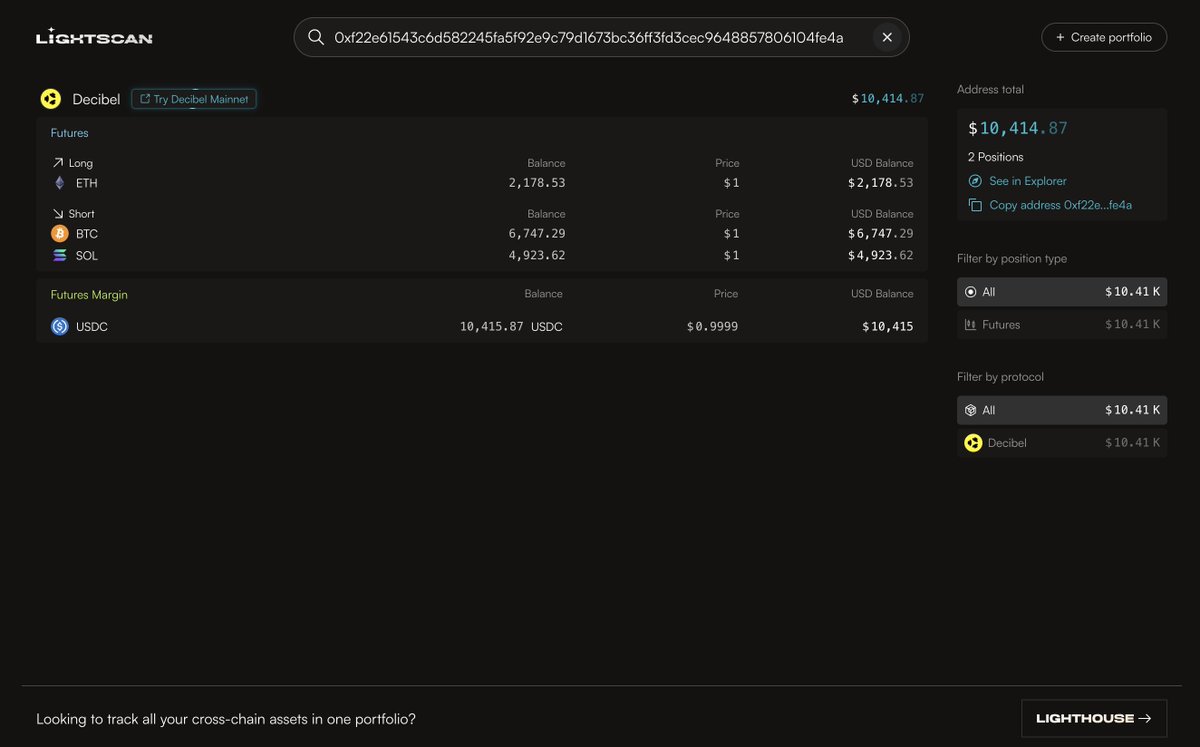Filter by Futures position type
This screenshot has width=1200, height=747.
pos(1062,324)
